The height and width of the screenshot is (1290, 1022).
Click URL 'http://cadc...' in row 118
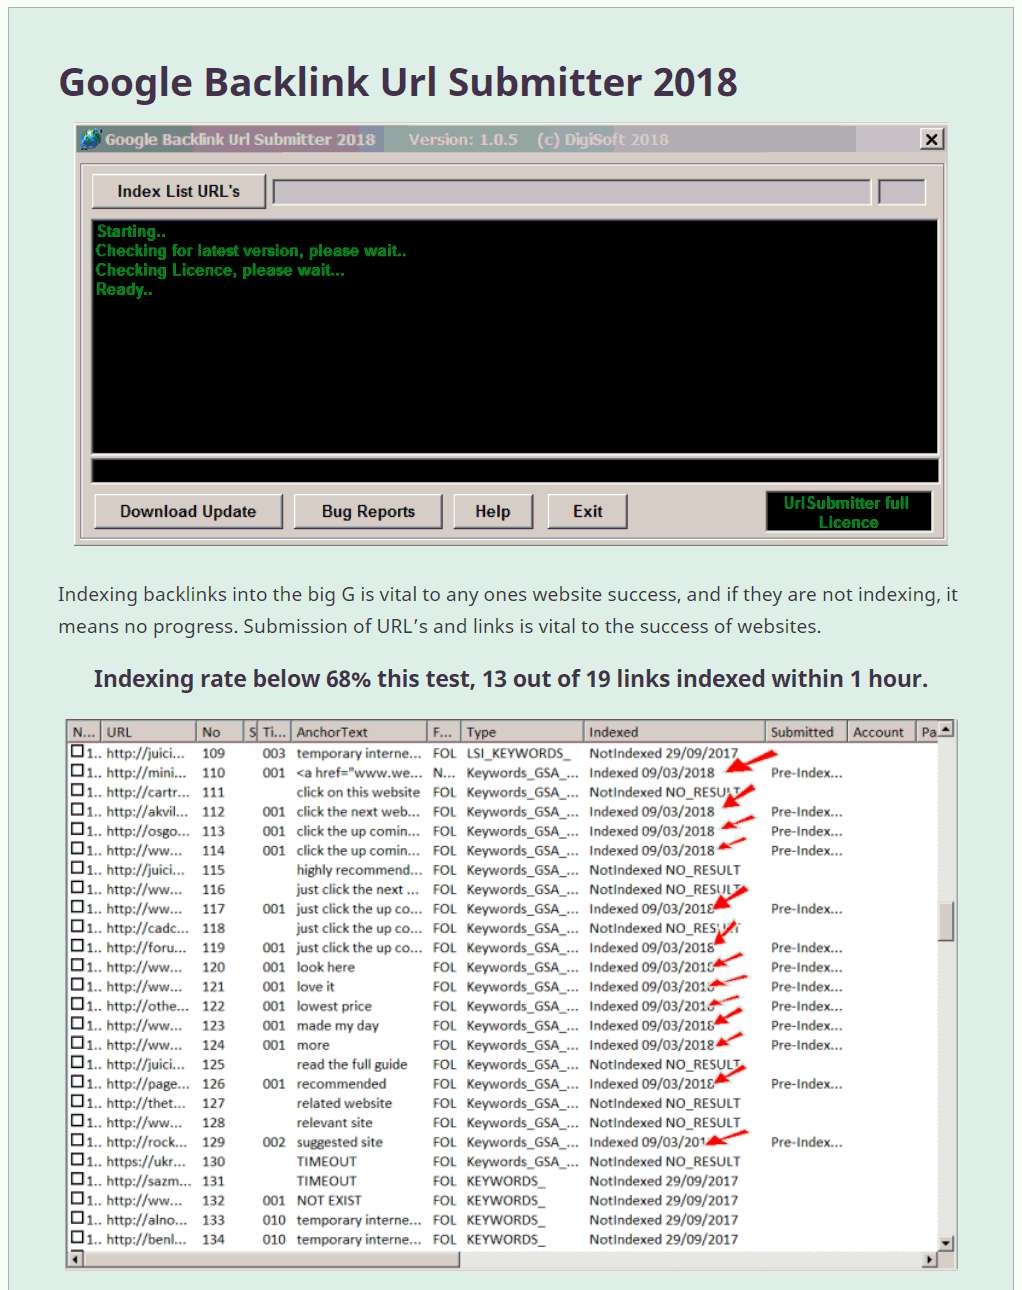click(147, 928)
